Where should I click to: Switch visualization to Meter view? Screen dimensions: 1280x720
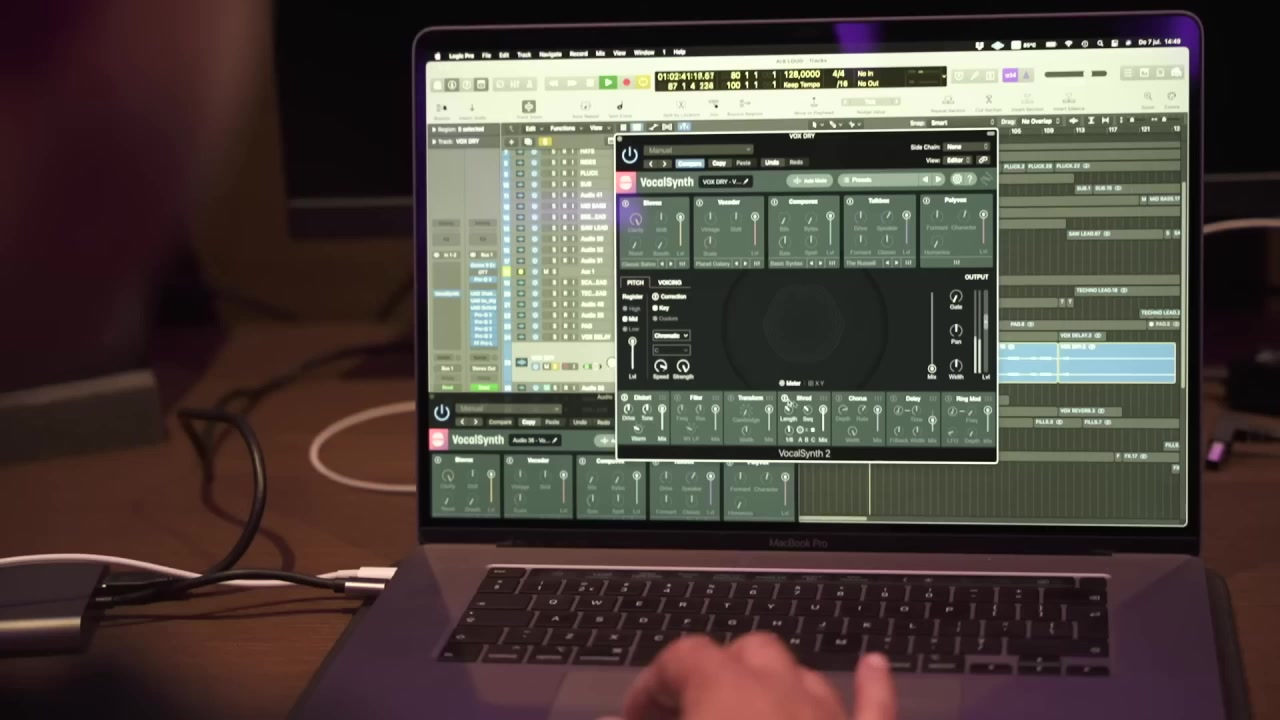click(790, 383)
